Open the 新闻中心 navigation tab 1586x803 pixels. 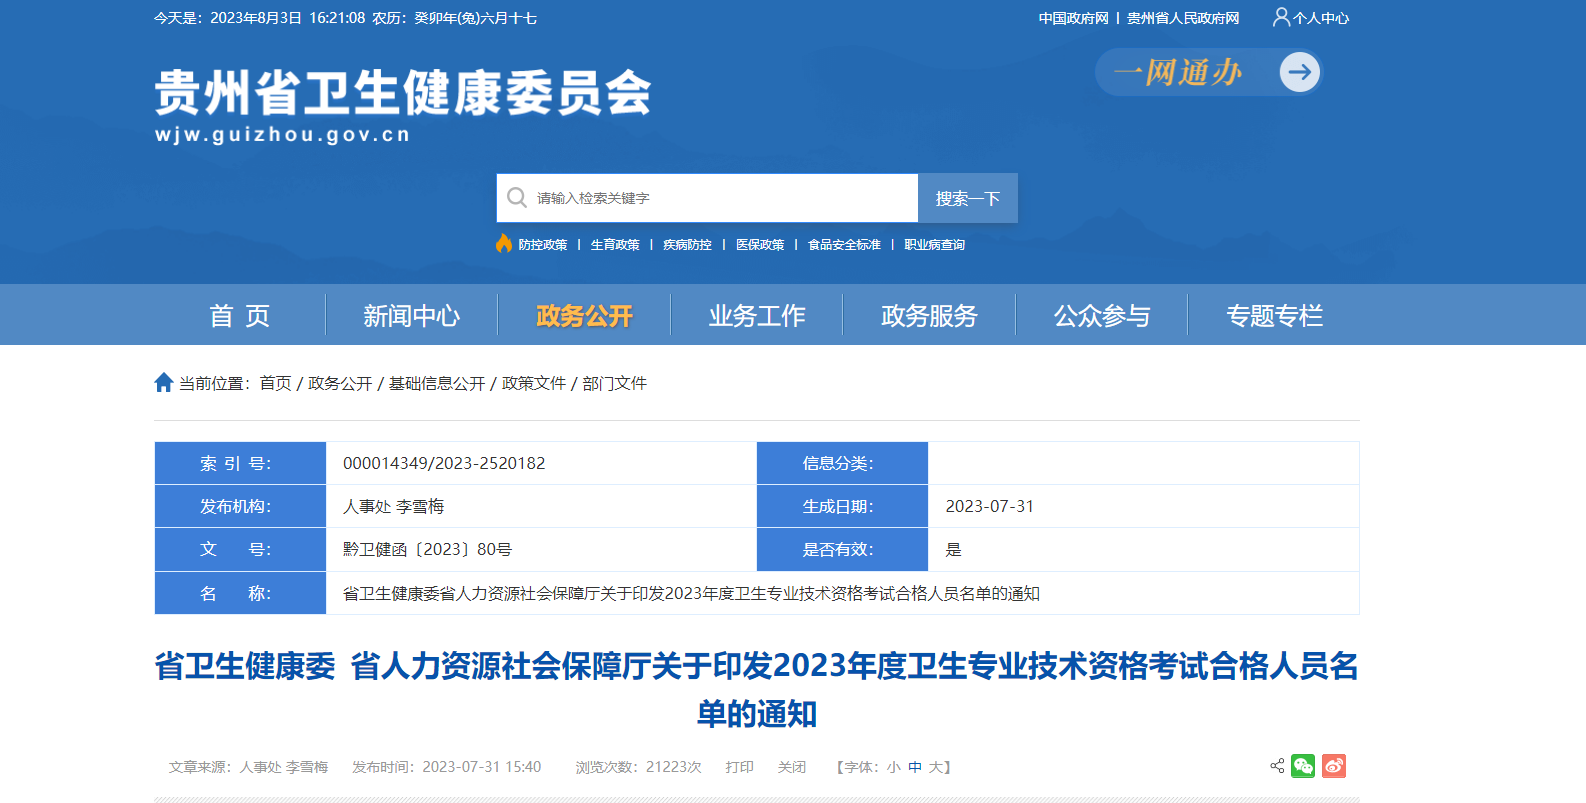pos(411,316)
